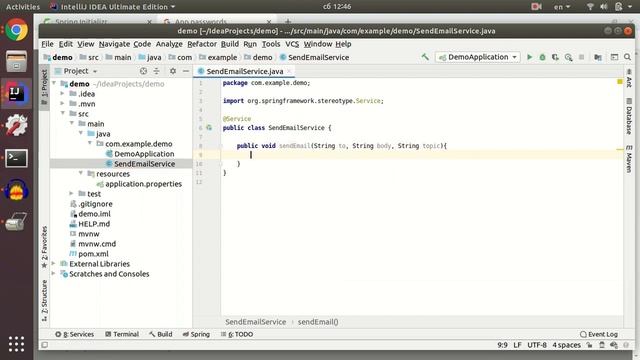This screenshot has height=360, width=640.
Task: Open DemoApplication run configuration dropdown
Action: pos(478,57)
